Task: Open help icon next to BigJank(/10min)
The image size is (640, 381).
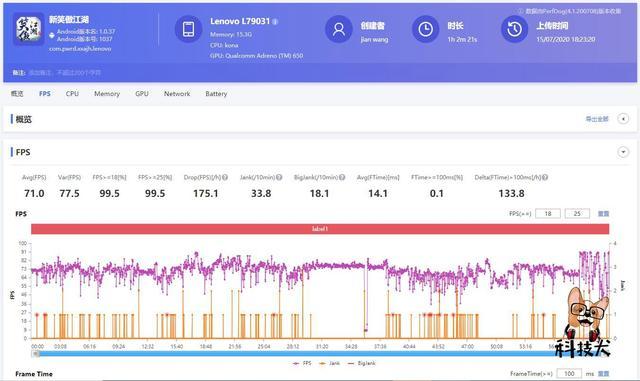Action: [x=342, y=177]
